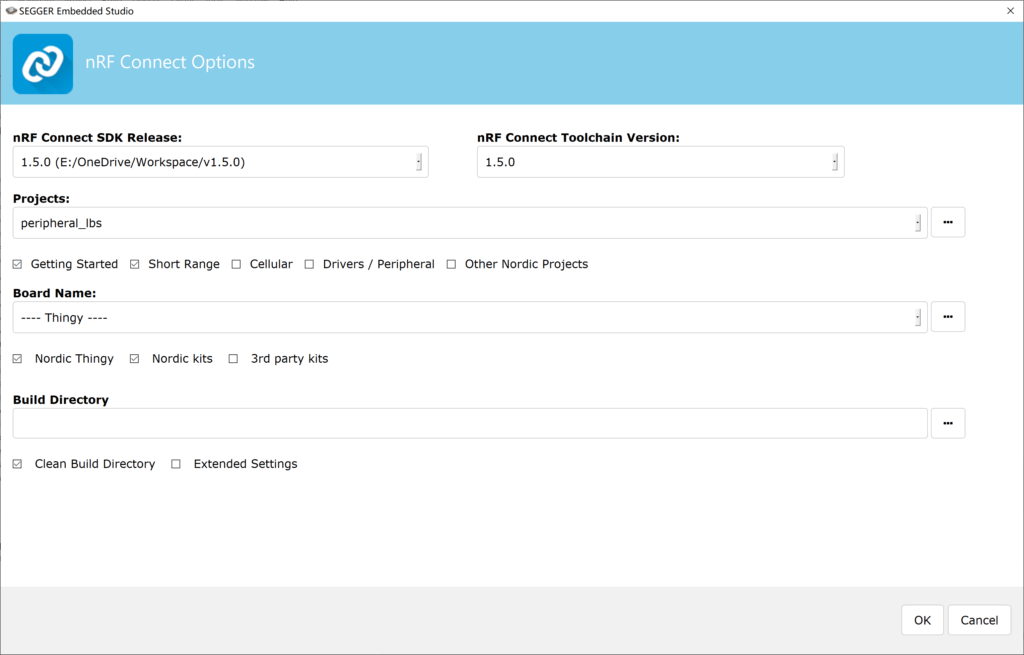Click inside the Build Directory text field

(x=470, y=423)
